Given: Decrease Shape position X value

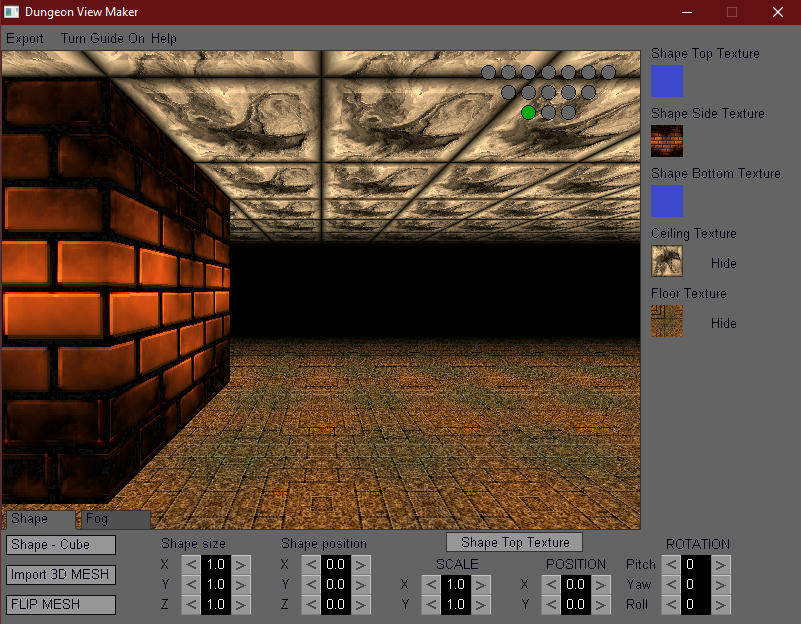Looking at the screenshot, I should (311, 565).
